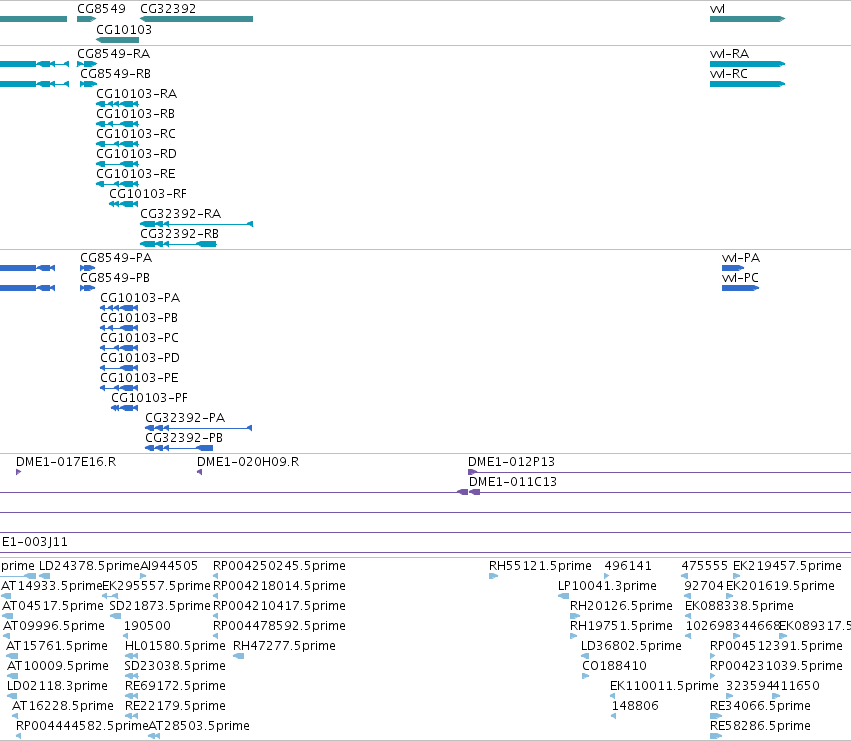Open protein CG10103-PA
The image size is (851, 741).
coord(140,298)
